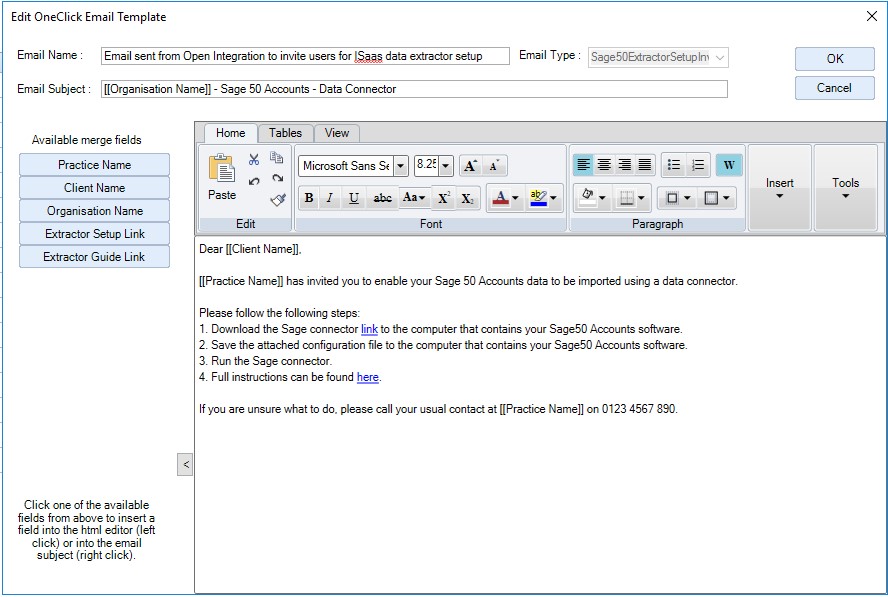Apply paragraph shading paint bucket
Image resolution: width=888 pixels, height=597 pixels.
pos(588,198)
